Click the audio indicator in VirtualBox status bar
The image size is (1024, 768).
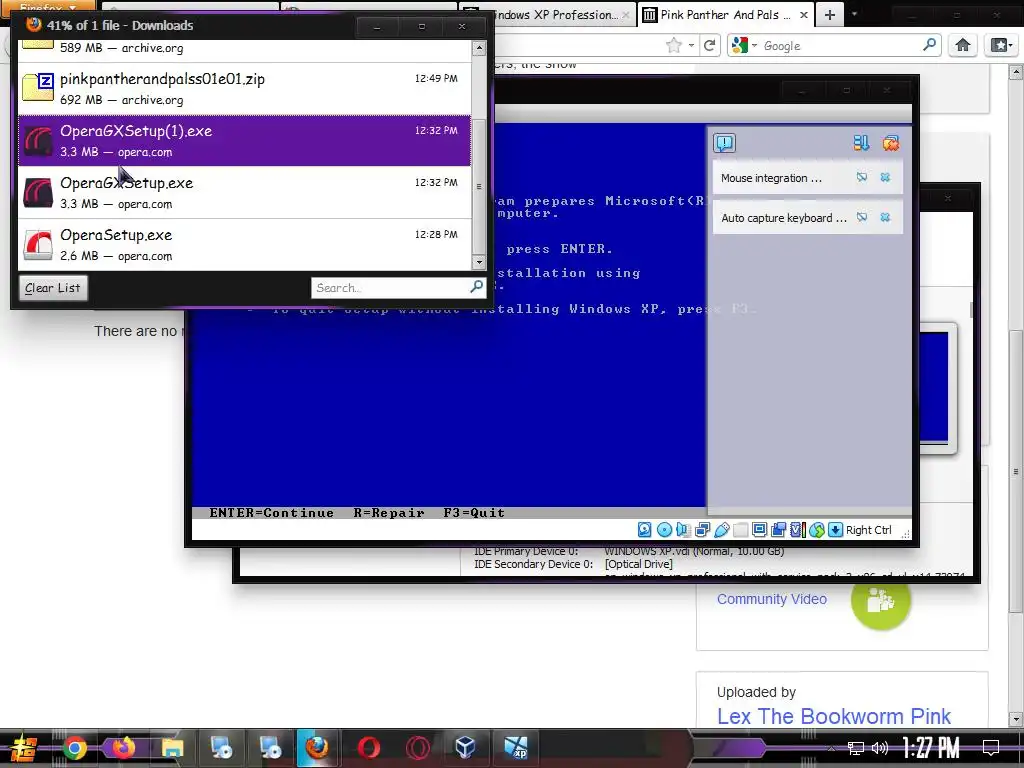(x=683, y=530)
